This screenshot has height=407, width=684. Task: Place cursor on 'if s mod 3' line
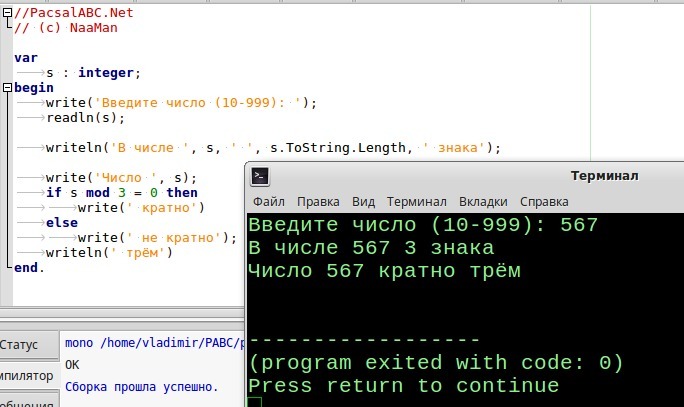121,192
